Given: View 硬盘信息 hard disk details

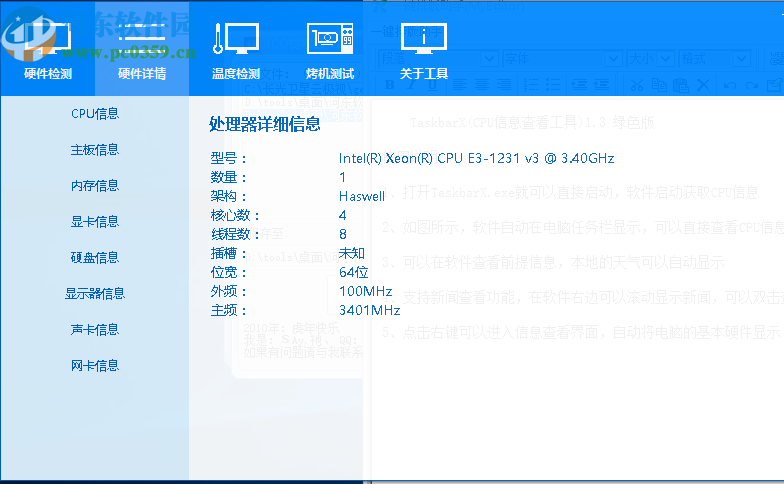Looking at the screenshot, I should [95, 258].
